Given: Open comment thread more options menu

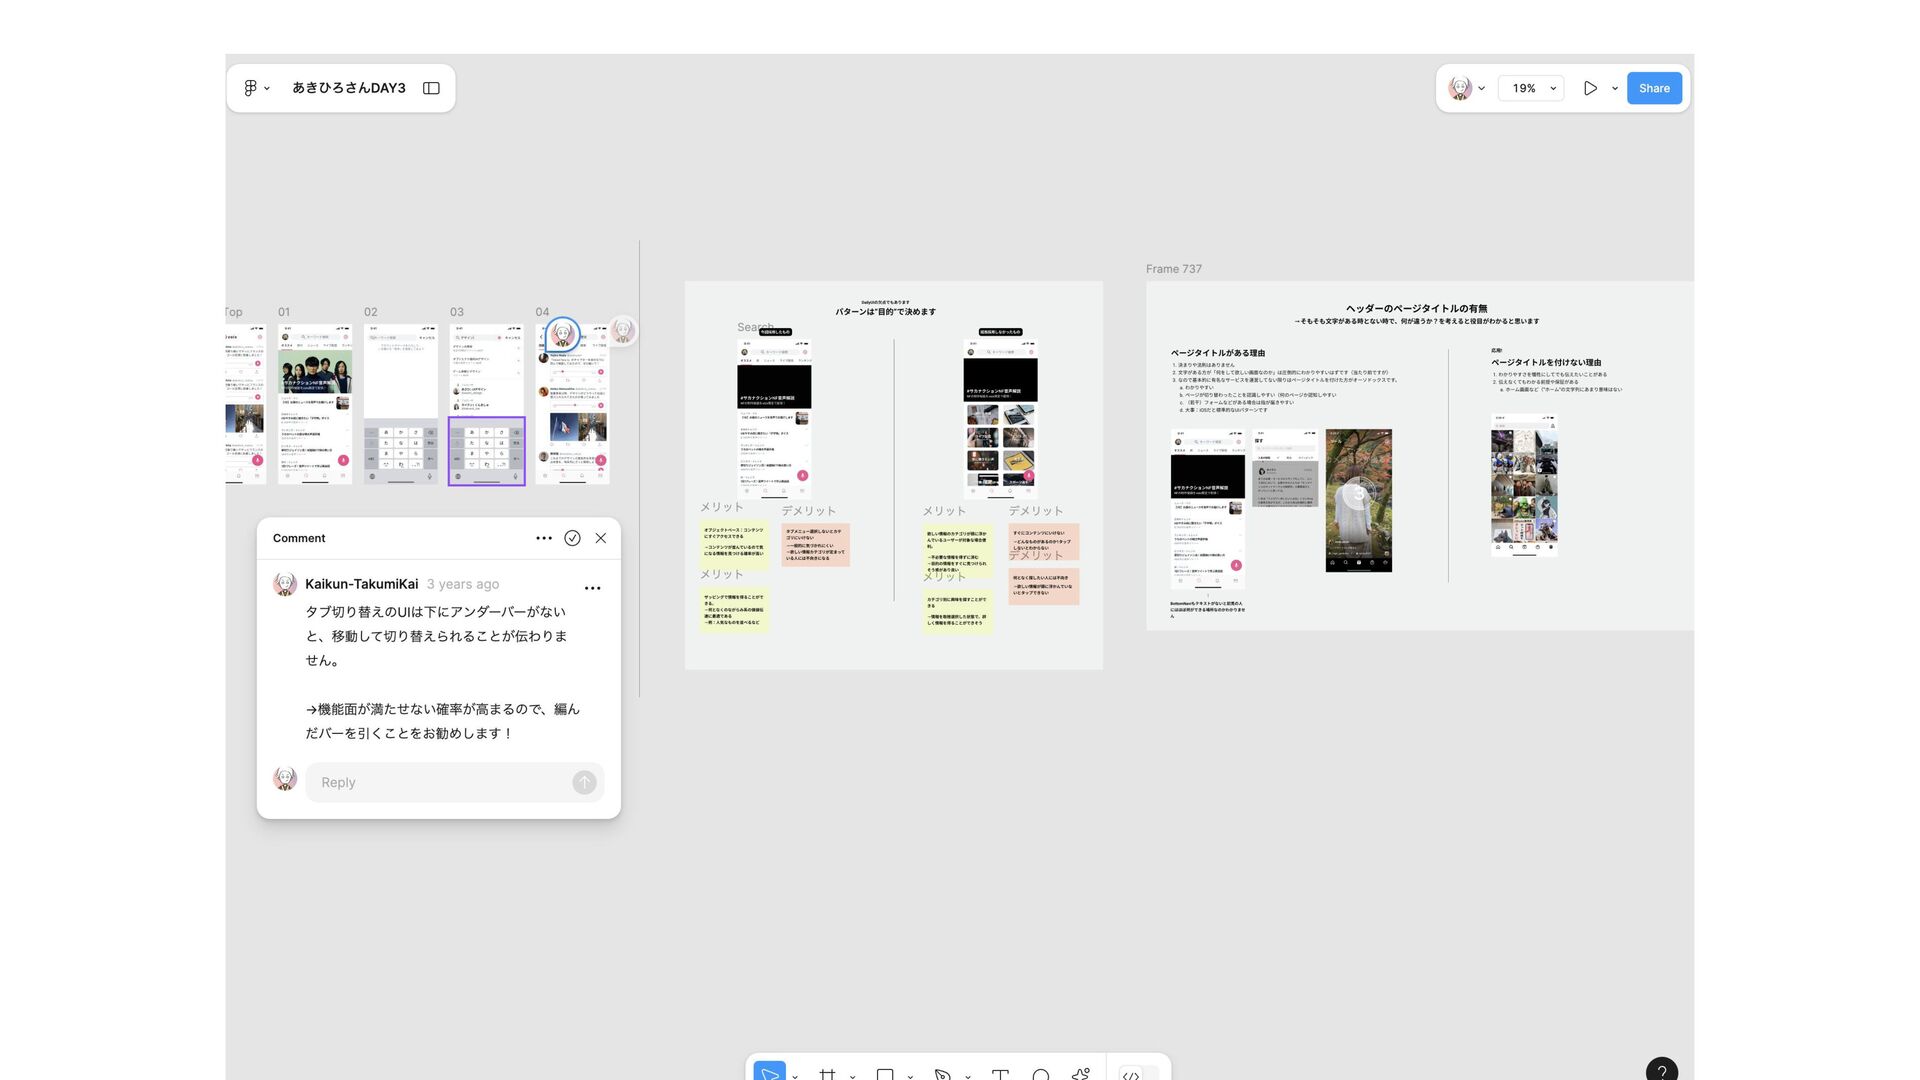Looking at the screenshot, I should tap(543, 538).
